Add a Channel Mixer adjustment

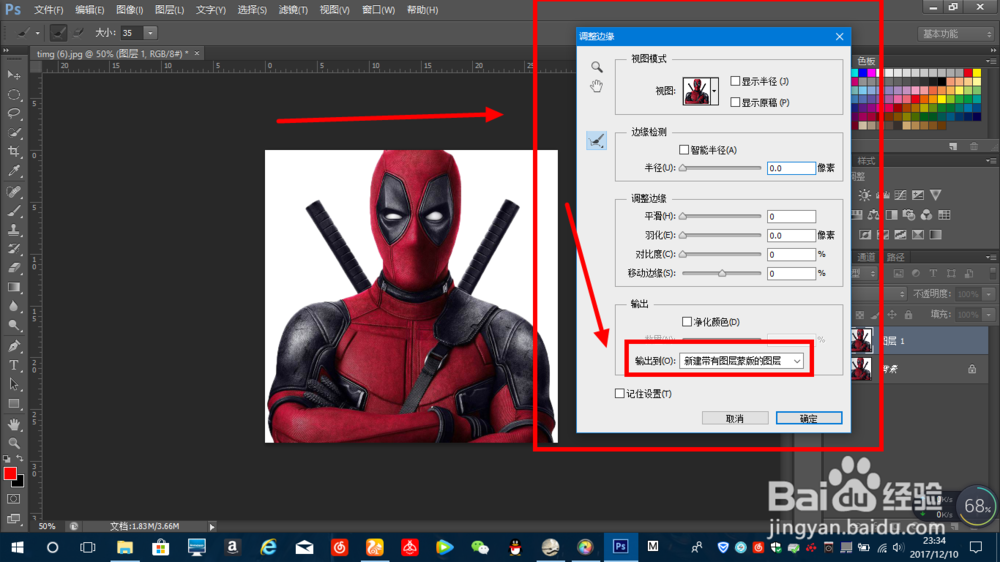point(927,215)
